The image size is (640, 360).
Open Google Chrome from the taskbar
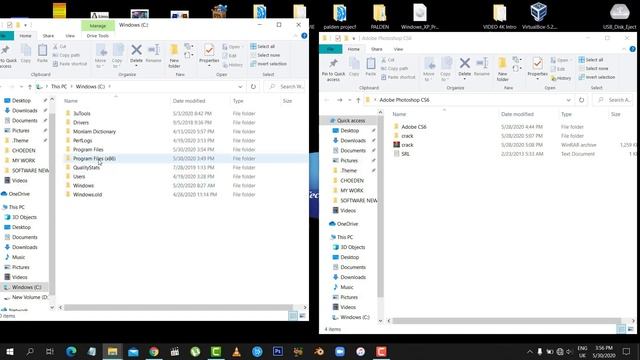point(154,351)
